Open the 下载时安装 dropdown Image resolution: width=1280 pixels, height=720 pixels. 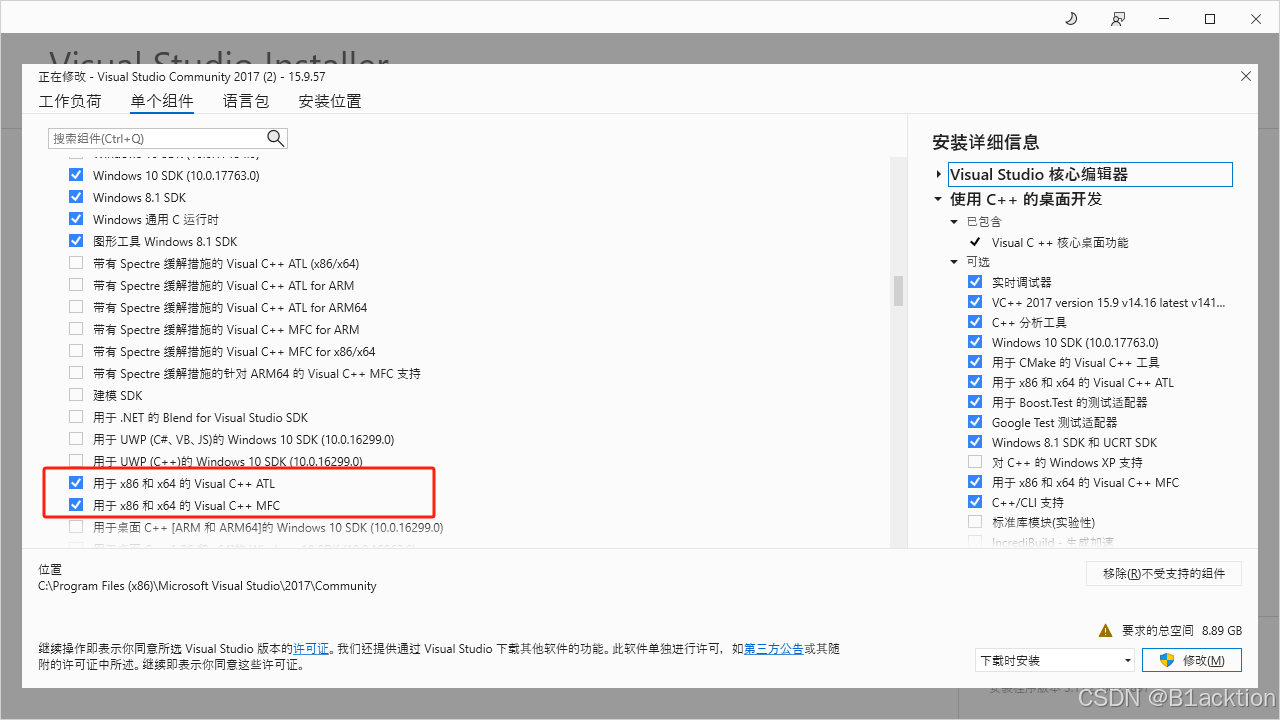1055,660
